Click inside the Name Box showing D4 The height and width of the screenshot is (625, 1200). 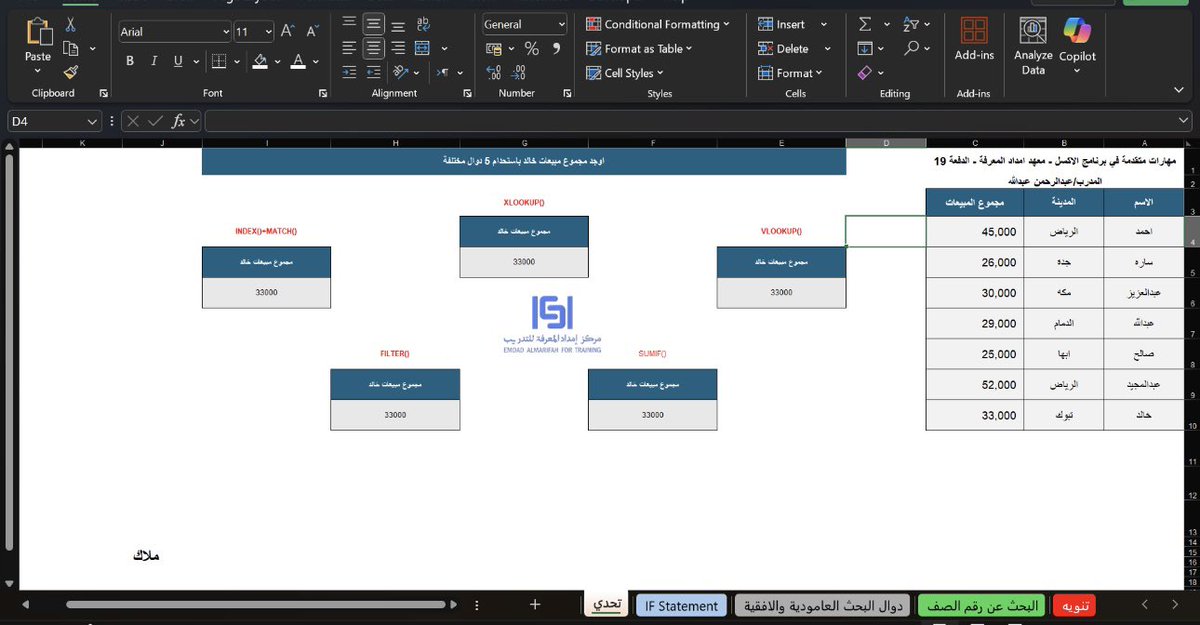click(x=47, y=121)
